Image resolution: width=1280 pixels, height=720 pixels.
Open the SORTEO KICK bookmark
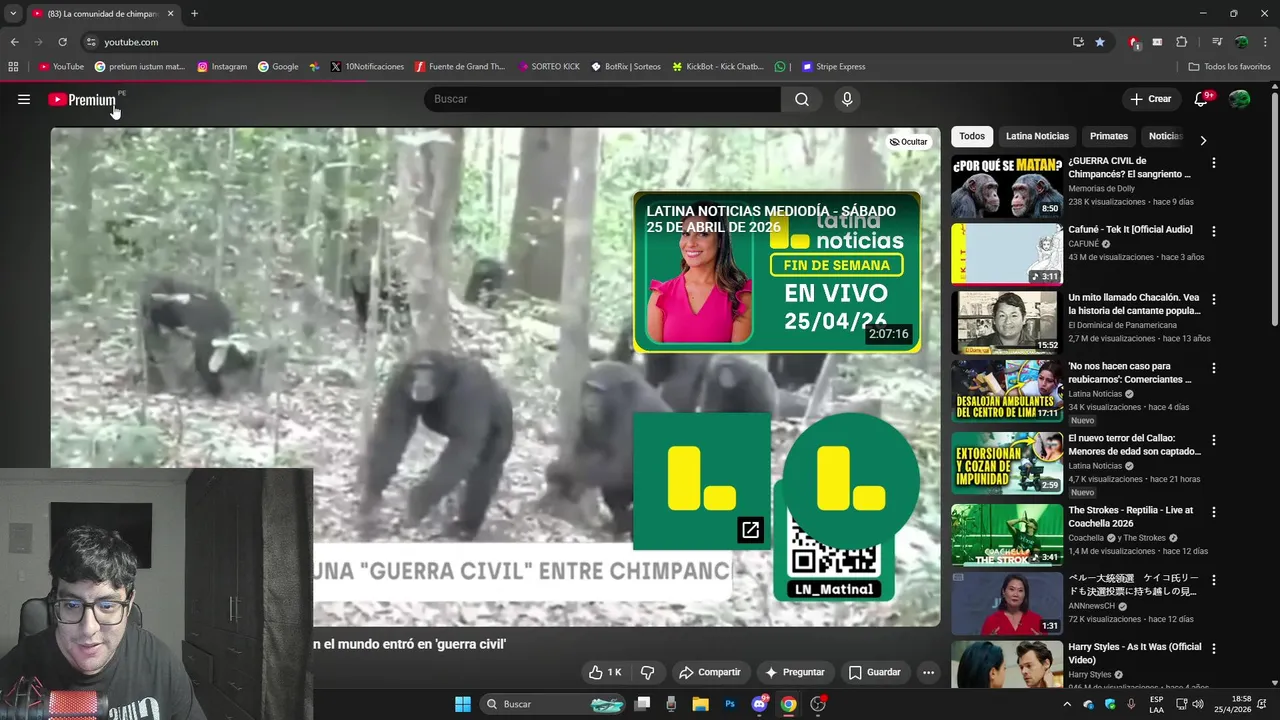pyautogui.click(x=549, y=67)
